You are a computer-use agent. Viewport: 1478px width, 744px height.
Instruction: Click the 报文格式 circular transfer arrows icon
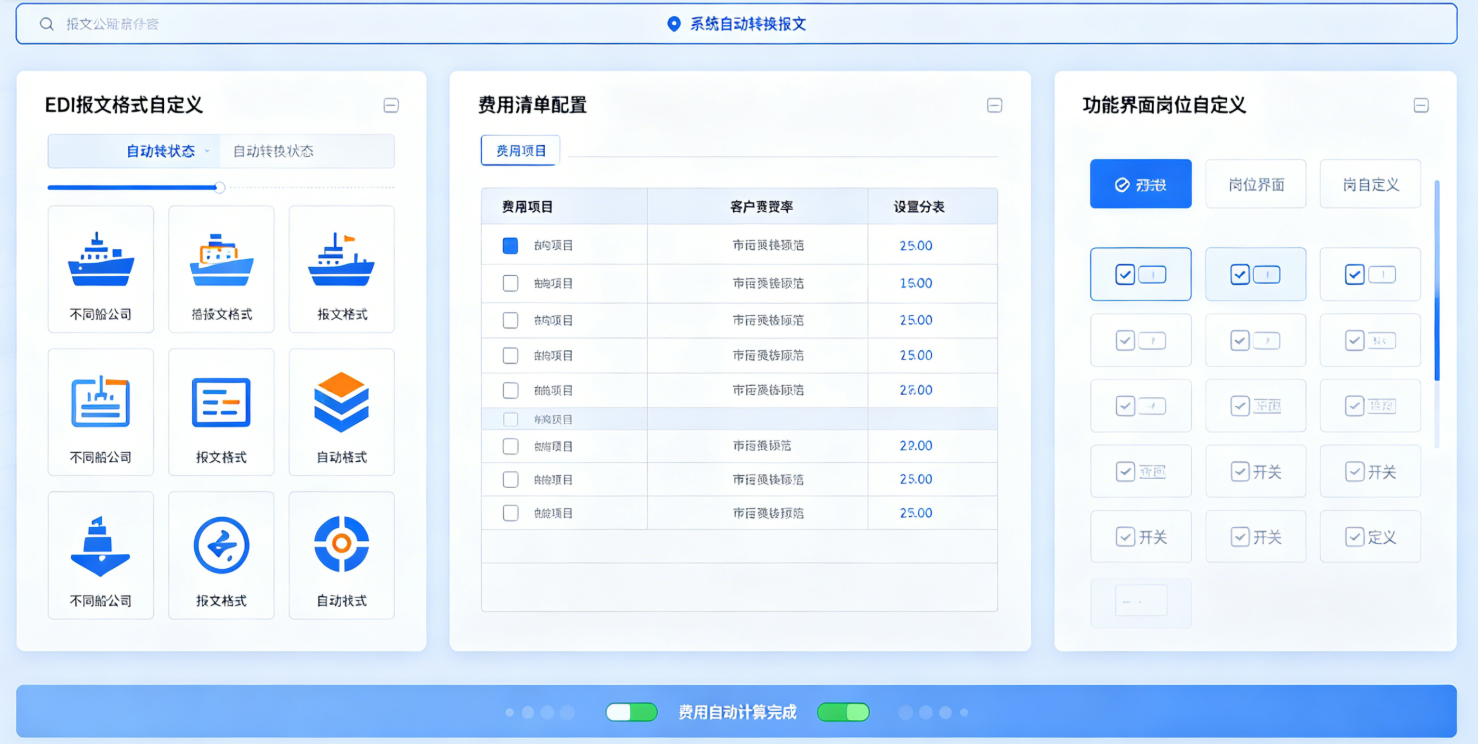pyautogui.click(x=221, y=555)
